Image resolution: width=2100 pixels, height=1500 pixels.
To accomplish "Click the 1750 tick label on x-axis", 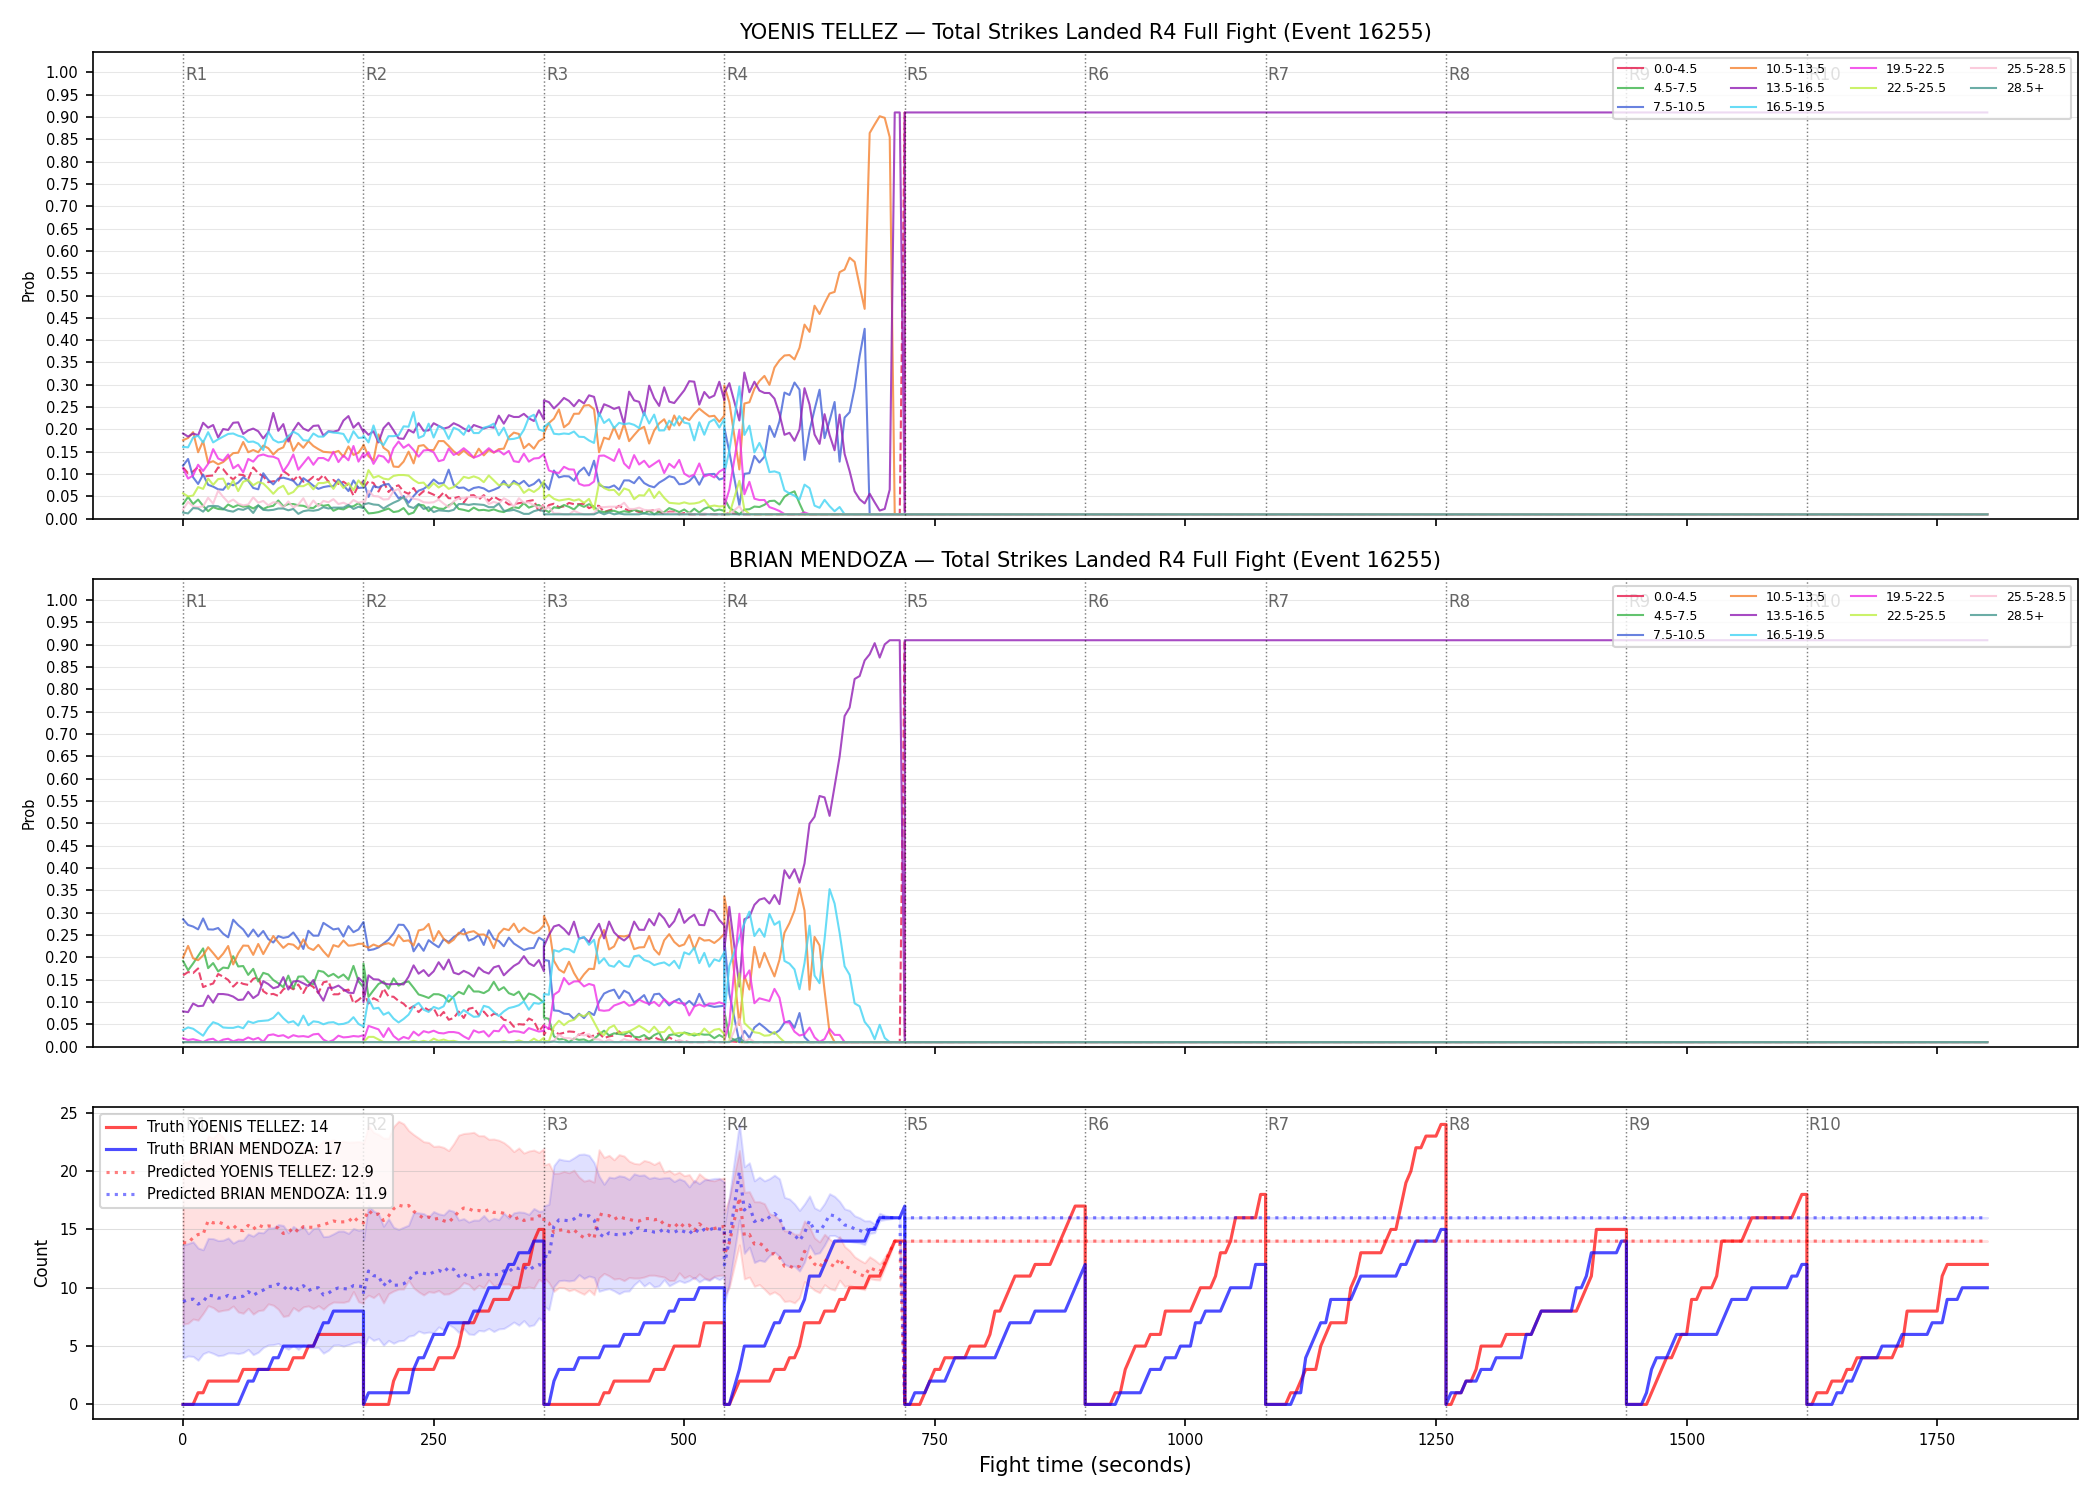I will pyautogui.click(x=1937, y=1440).
